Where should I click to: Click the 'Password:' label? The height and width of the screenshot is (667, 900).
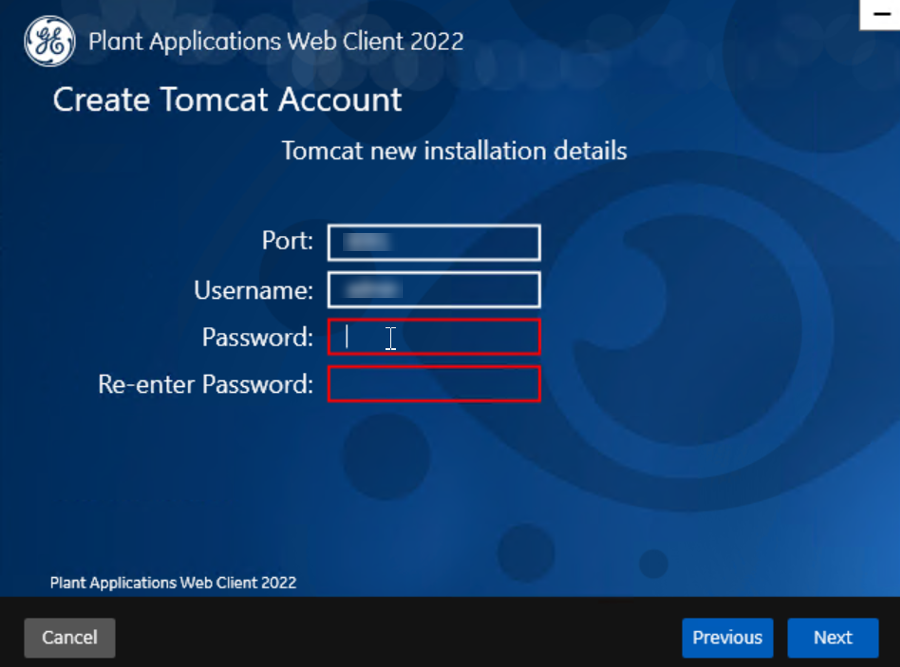pos(258,338)
